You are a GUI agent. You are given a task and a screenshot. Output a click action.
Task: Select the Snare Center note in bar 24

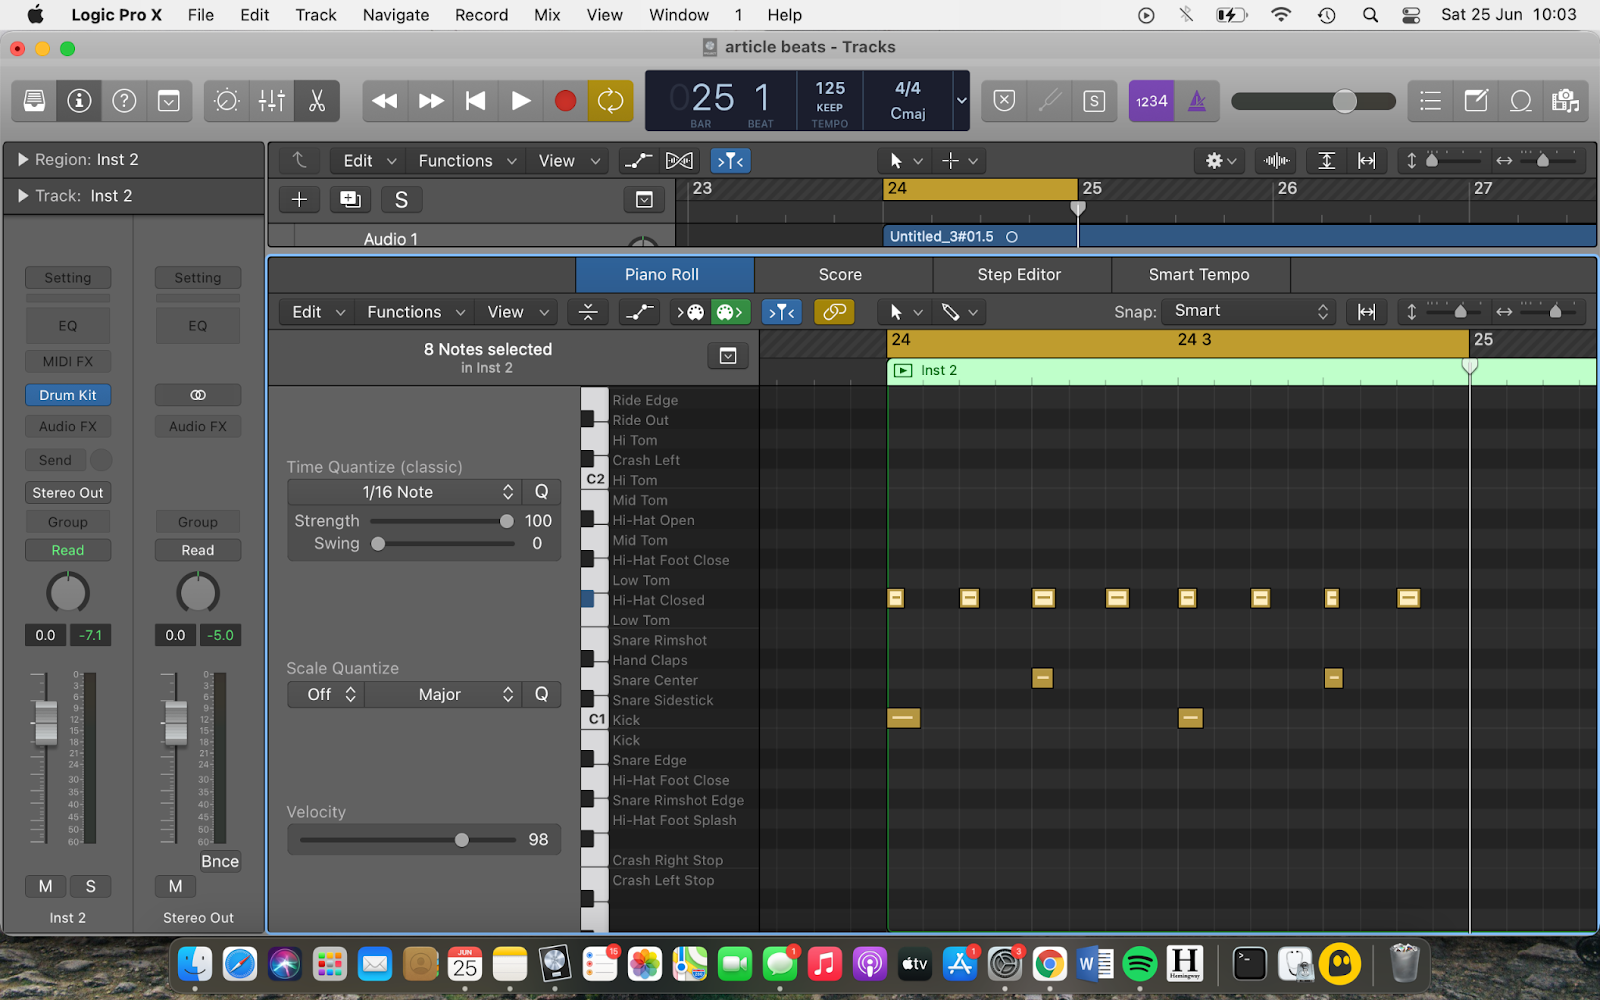[x=1042, y=678]
